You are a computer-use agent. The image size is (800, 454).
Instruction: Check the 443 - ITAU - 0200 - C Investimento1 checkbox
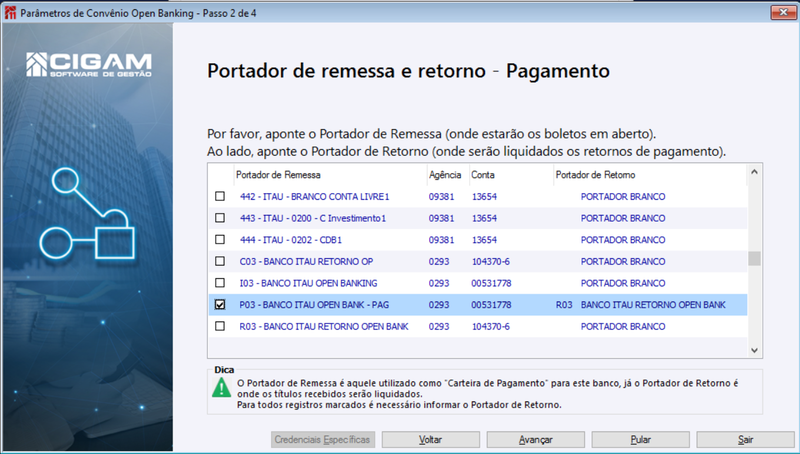(x=220, y=218)
